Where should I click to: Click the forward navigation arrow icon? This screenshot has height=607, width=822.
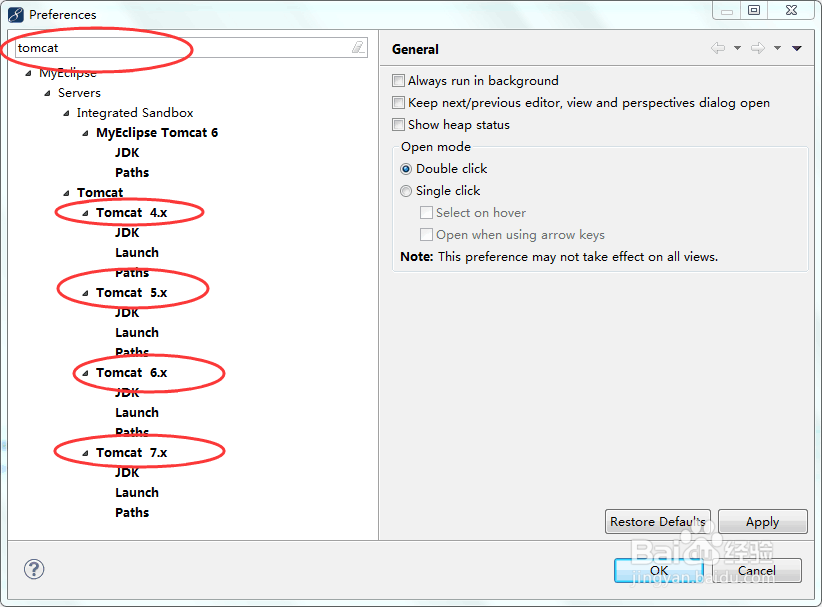click(x=758, y=48)
